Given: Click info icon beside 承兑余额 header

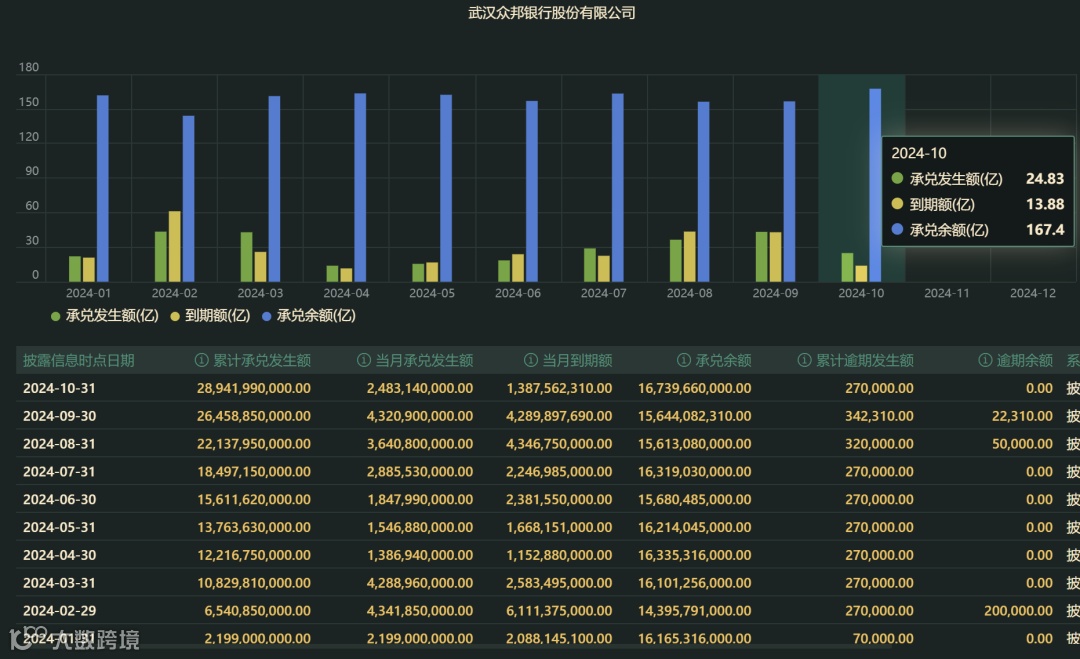Looking at the screenshot, I should pos(683,360).
